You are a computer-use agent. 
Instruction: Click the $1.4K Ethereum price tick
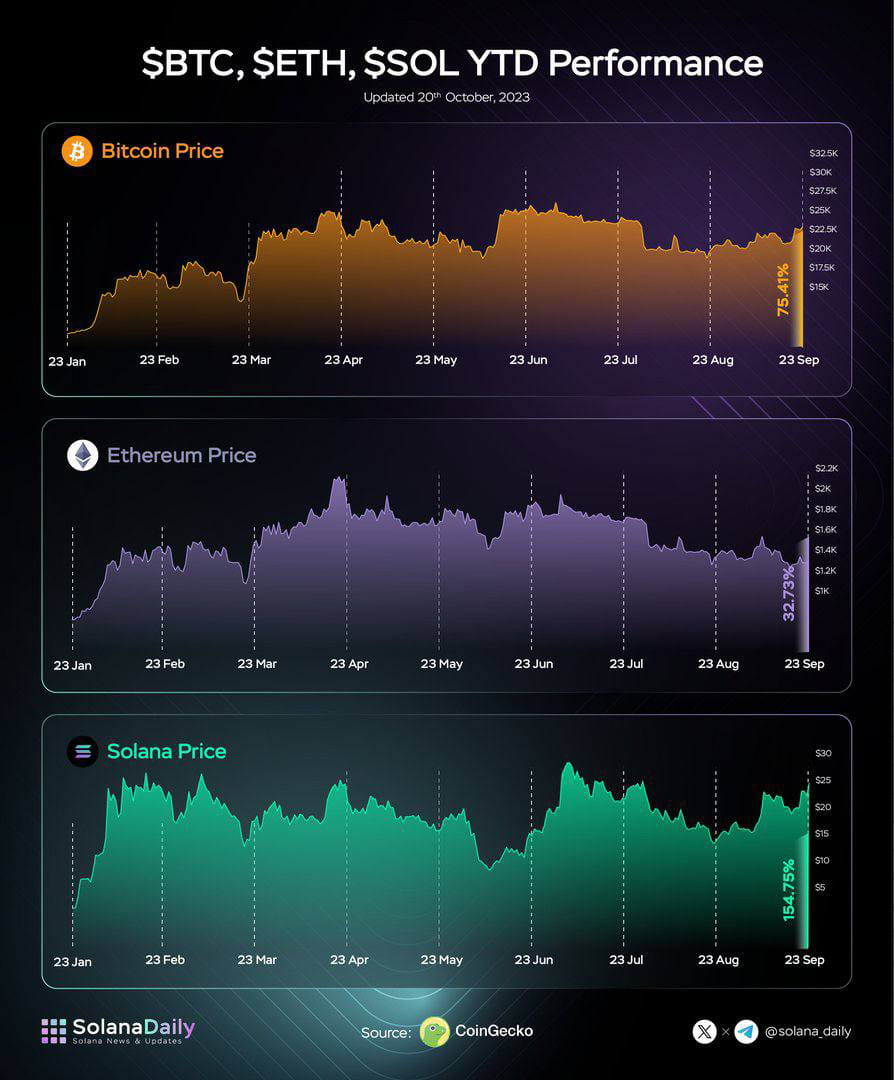826,550
